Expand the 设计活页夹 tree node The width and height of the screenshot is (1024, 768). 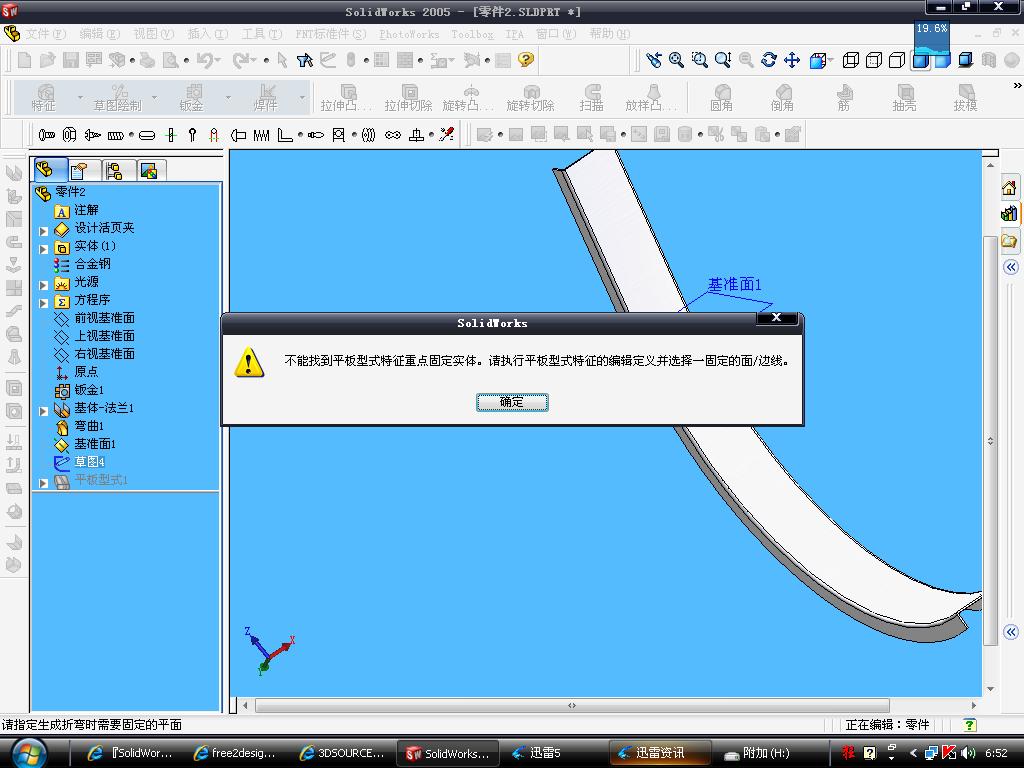click(x=43, y=231)
